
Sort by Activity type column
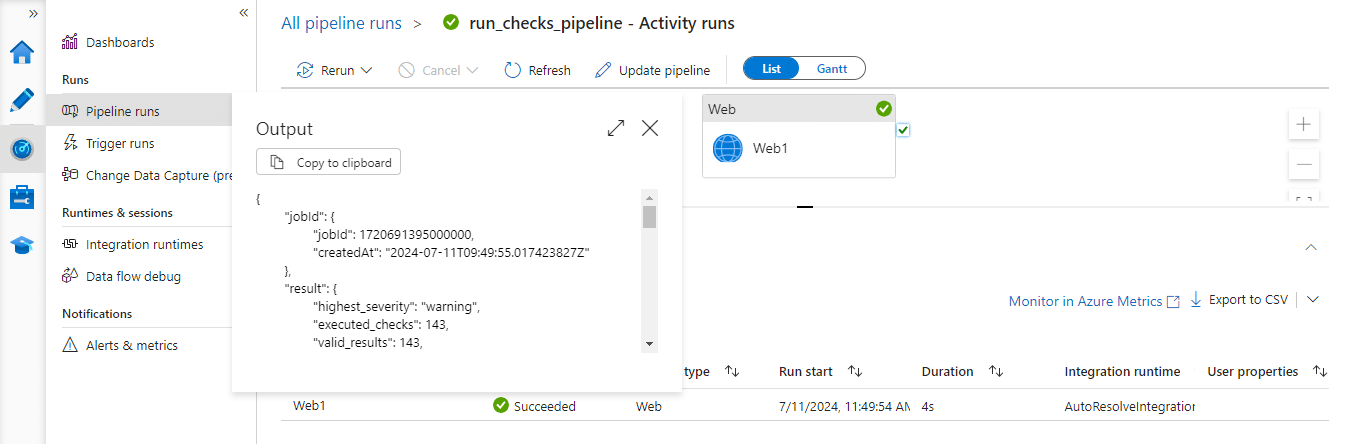pos(731,371)
